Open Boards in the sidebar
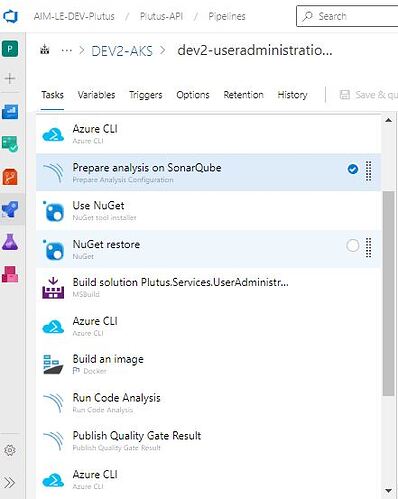 click(10, 144)
